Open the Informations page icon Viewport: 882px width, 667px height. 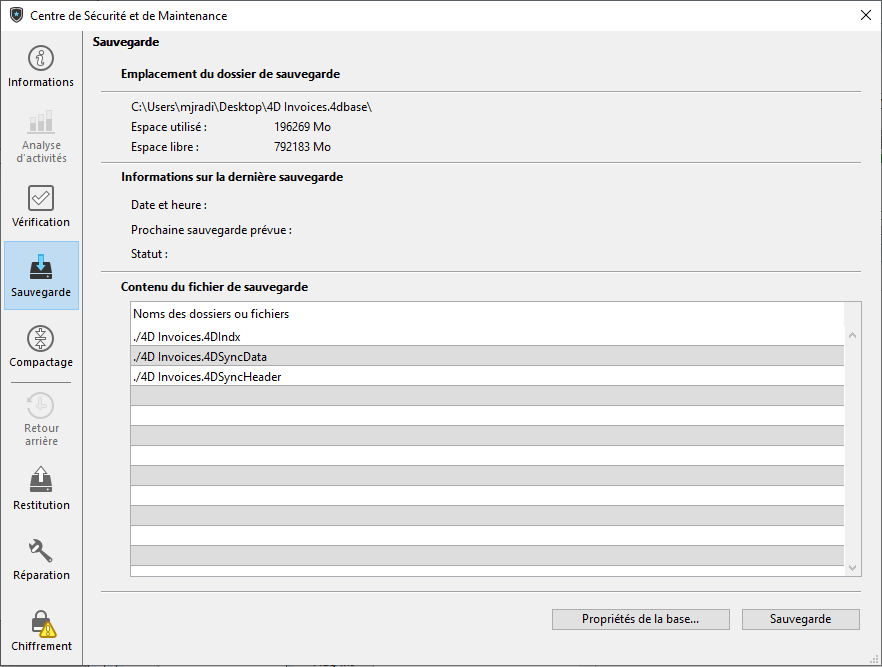coord(41,58)
